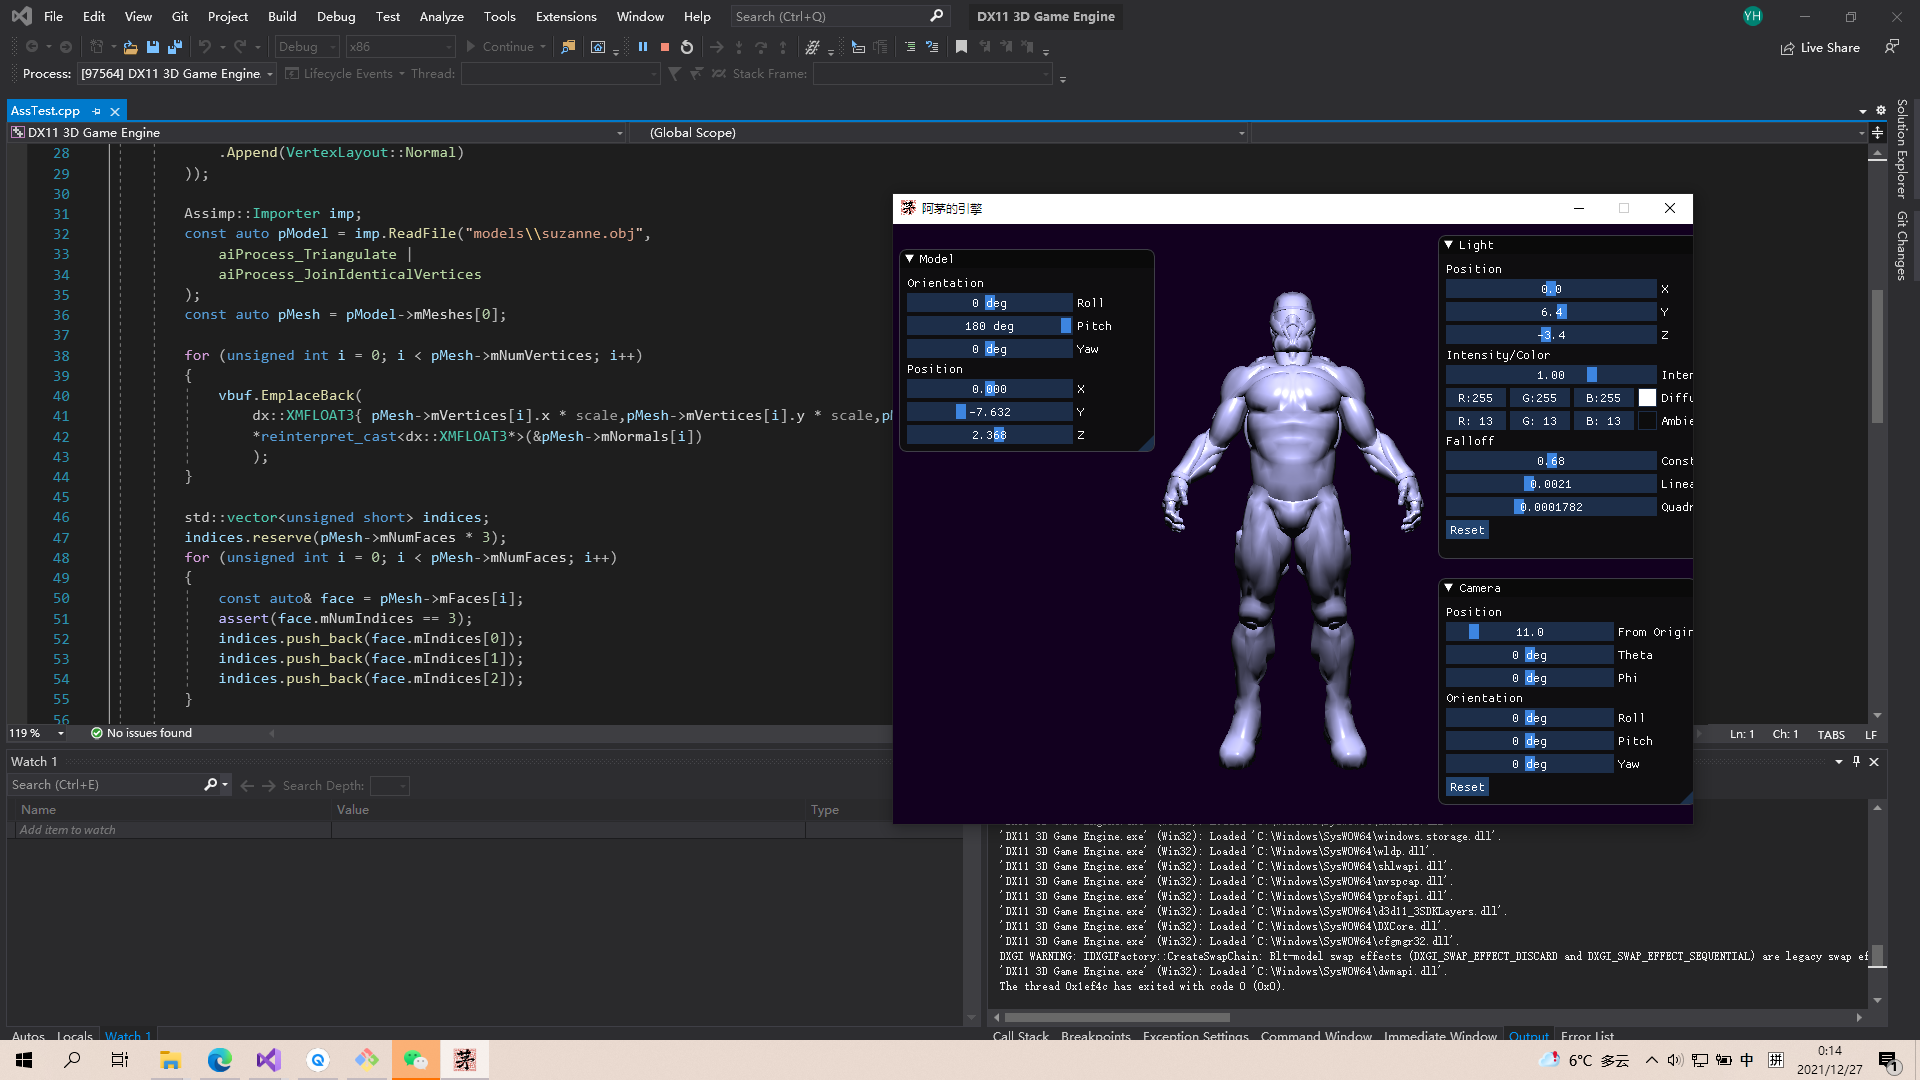Click the bookmark toggle icon in toolbar
Image resolution: width=1920 pixels, height=1080 pixels.
pos(961,47)
